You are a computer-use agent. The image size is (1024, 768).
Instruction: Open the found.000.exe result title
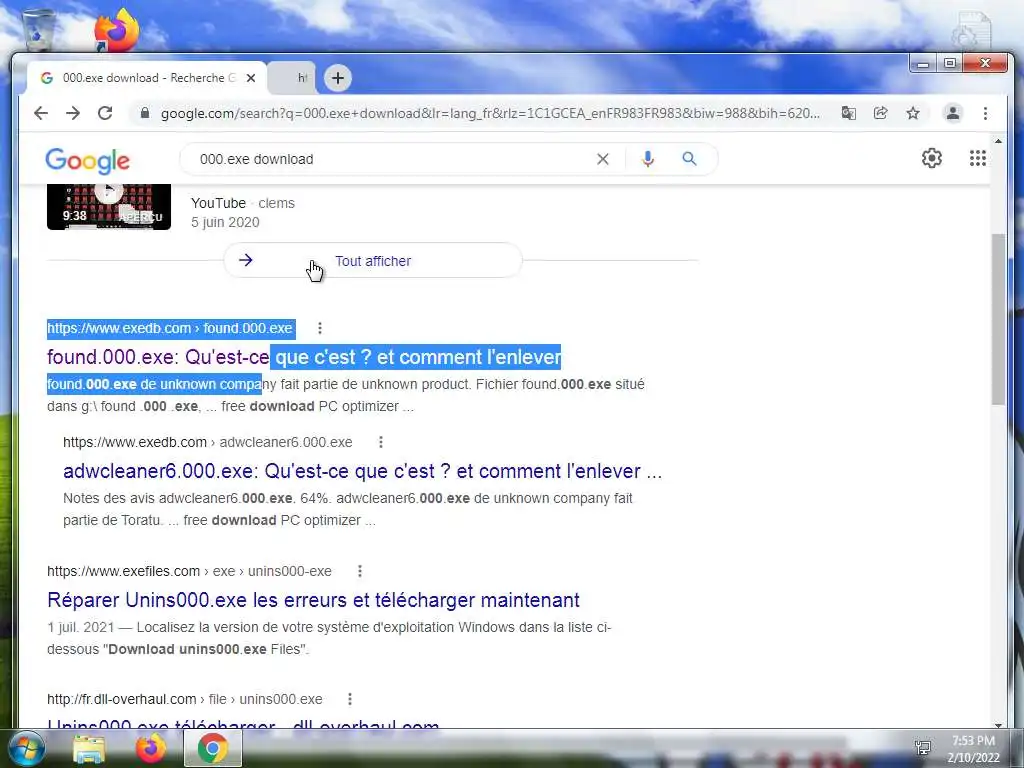(x=304, y=357)
